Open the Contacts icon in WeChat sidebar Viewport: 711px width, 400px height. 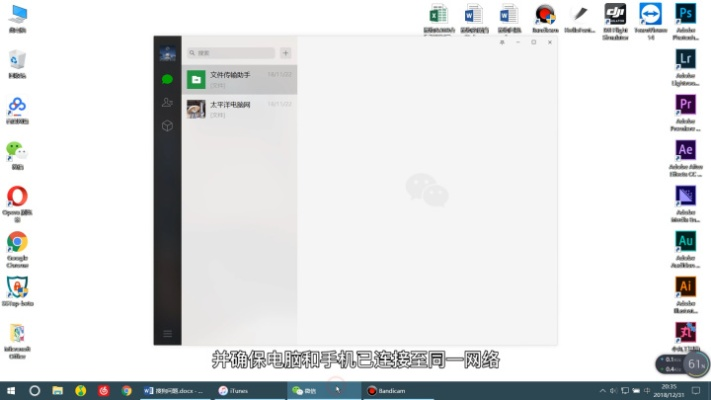pos(167,102)
